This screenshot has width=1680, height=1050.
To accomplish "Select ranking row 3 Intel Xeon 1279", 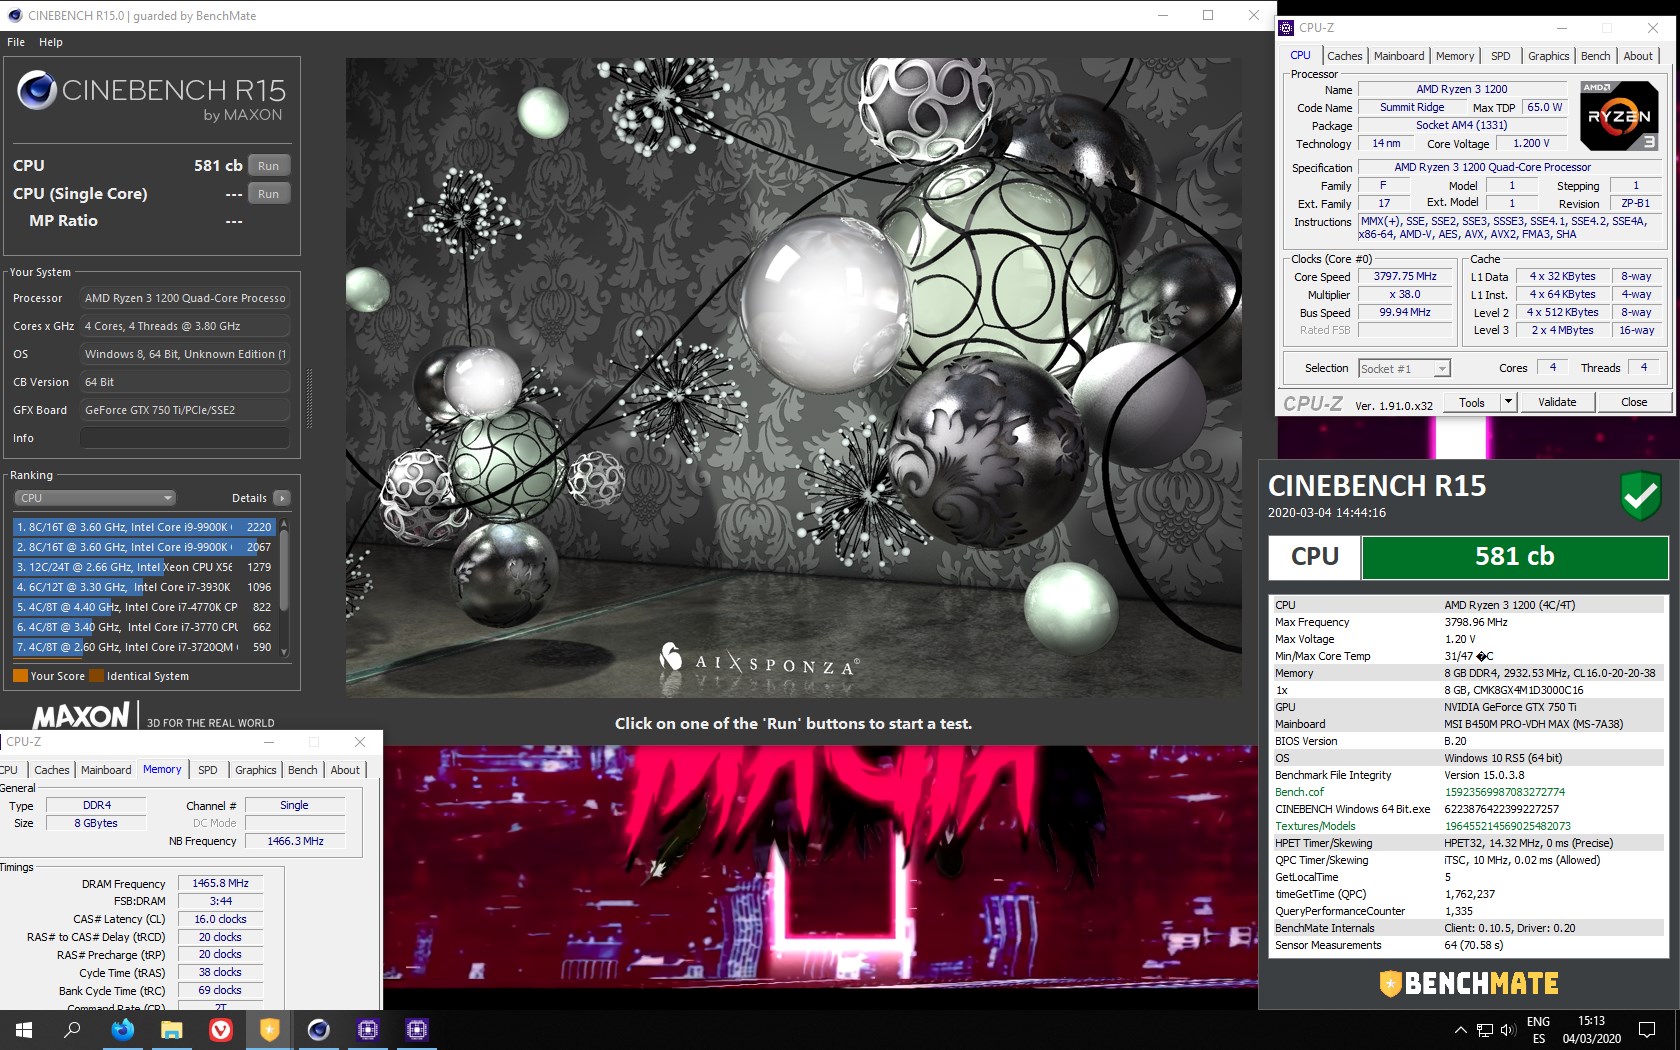I will click(x=144, y=567).
